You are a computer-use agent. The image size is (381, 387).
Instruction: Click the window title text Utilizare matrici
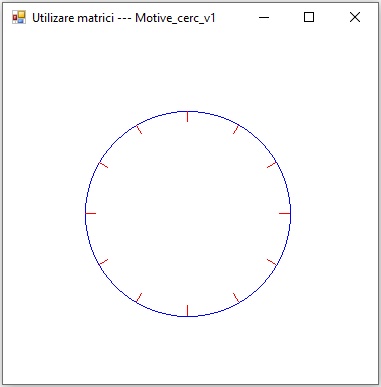point(73,18)
